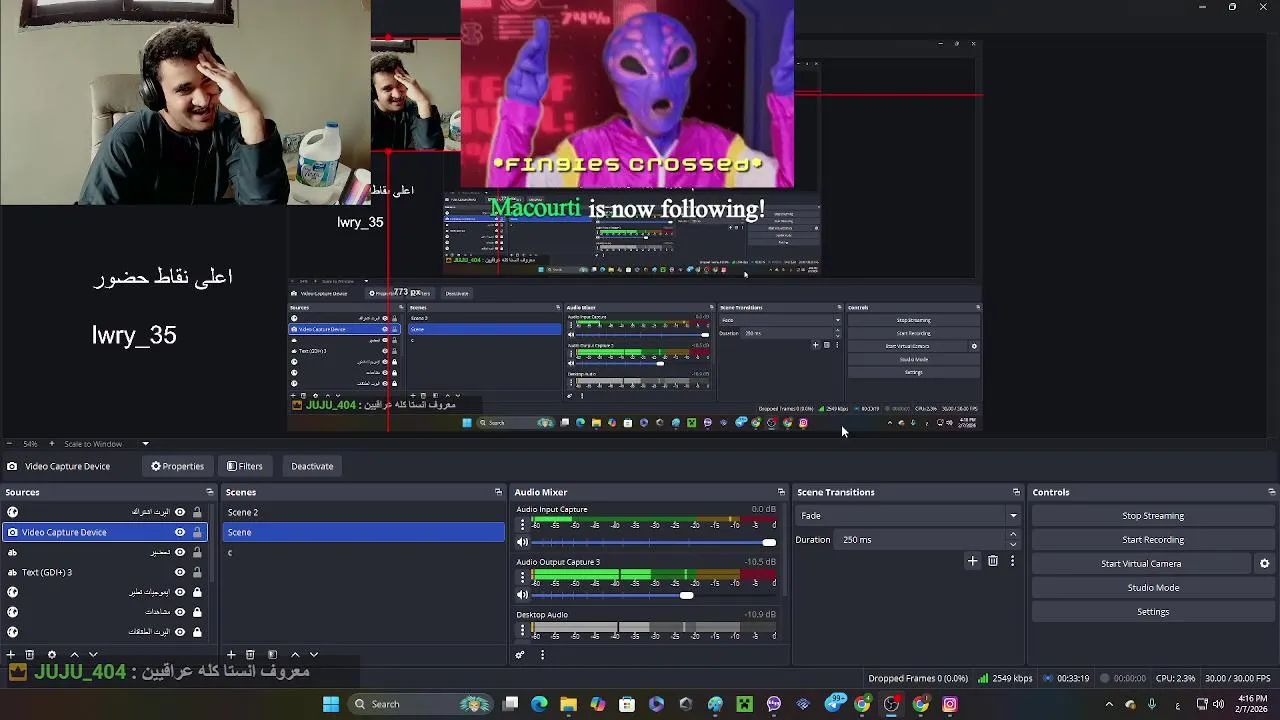Add a scene transition with plus icon

(x=972, y=561)
